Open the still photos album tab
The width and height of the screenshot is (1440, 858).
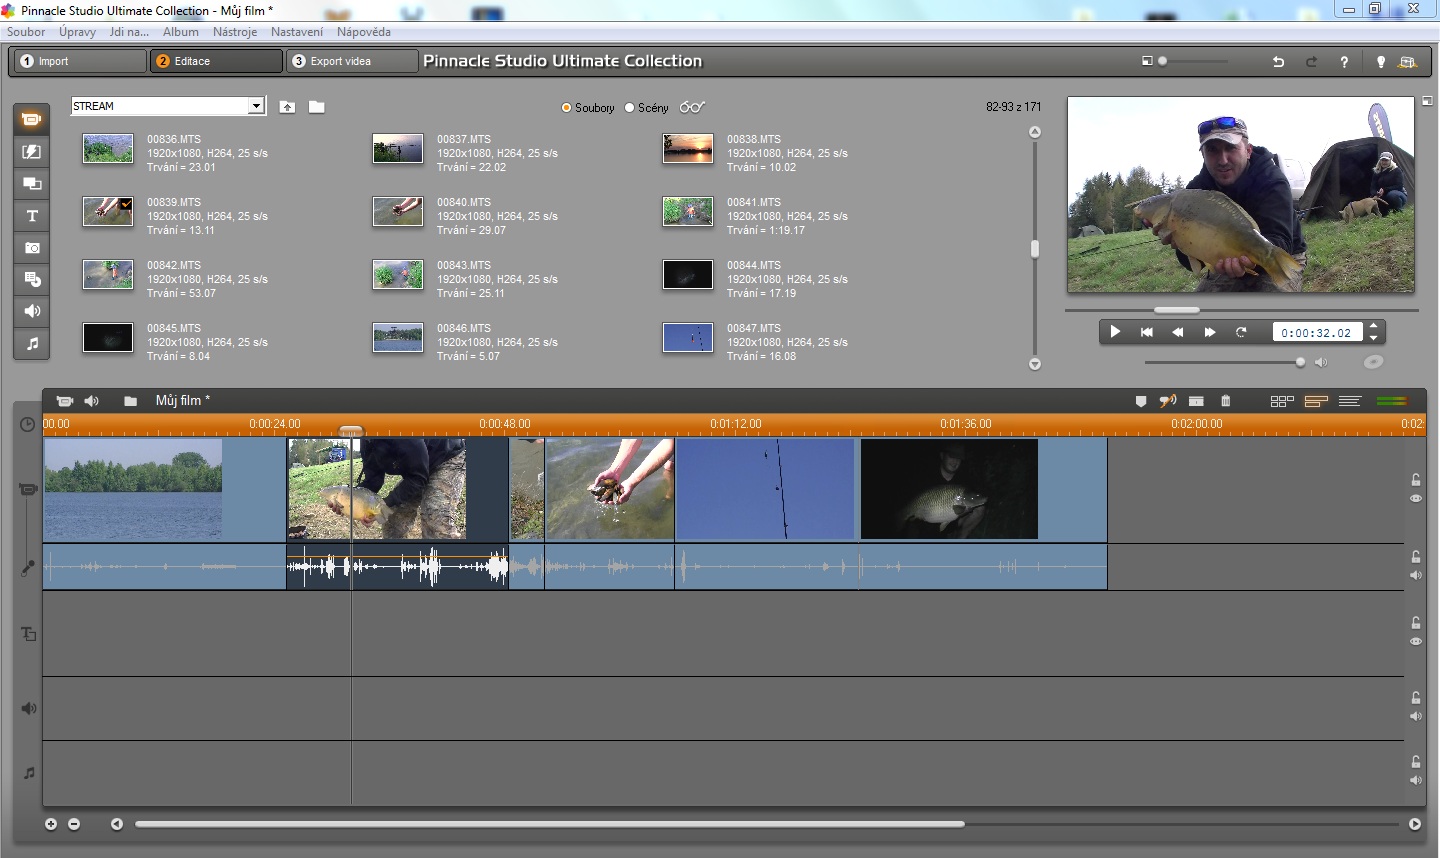[32, 248]
